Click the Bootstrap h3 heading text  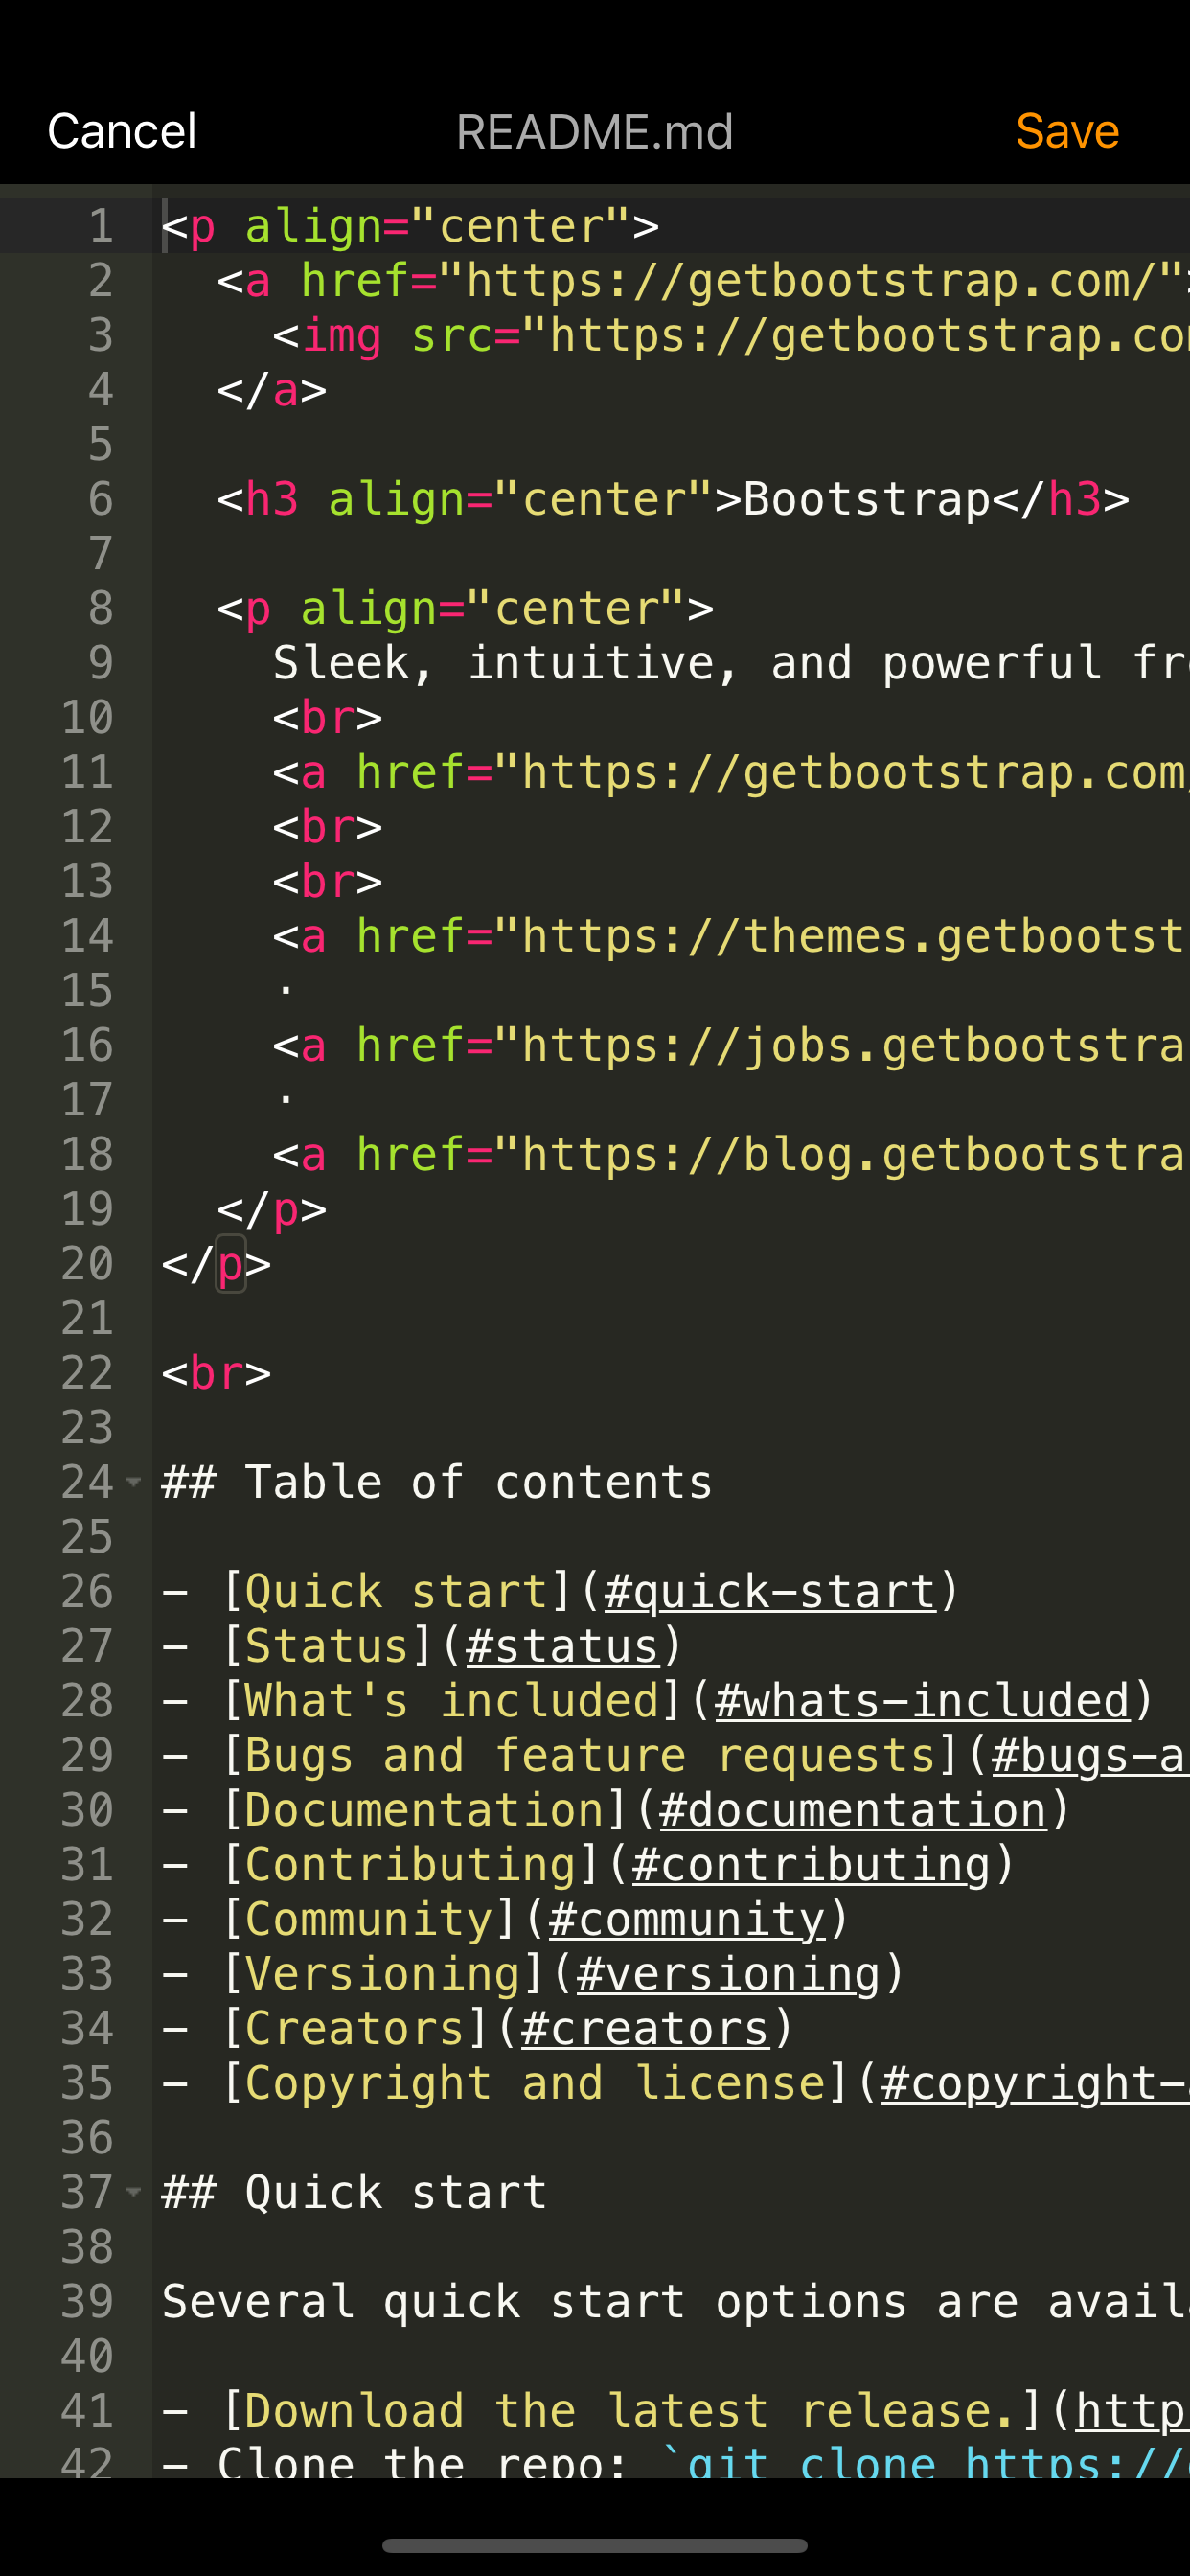coord(866,499)
